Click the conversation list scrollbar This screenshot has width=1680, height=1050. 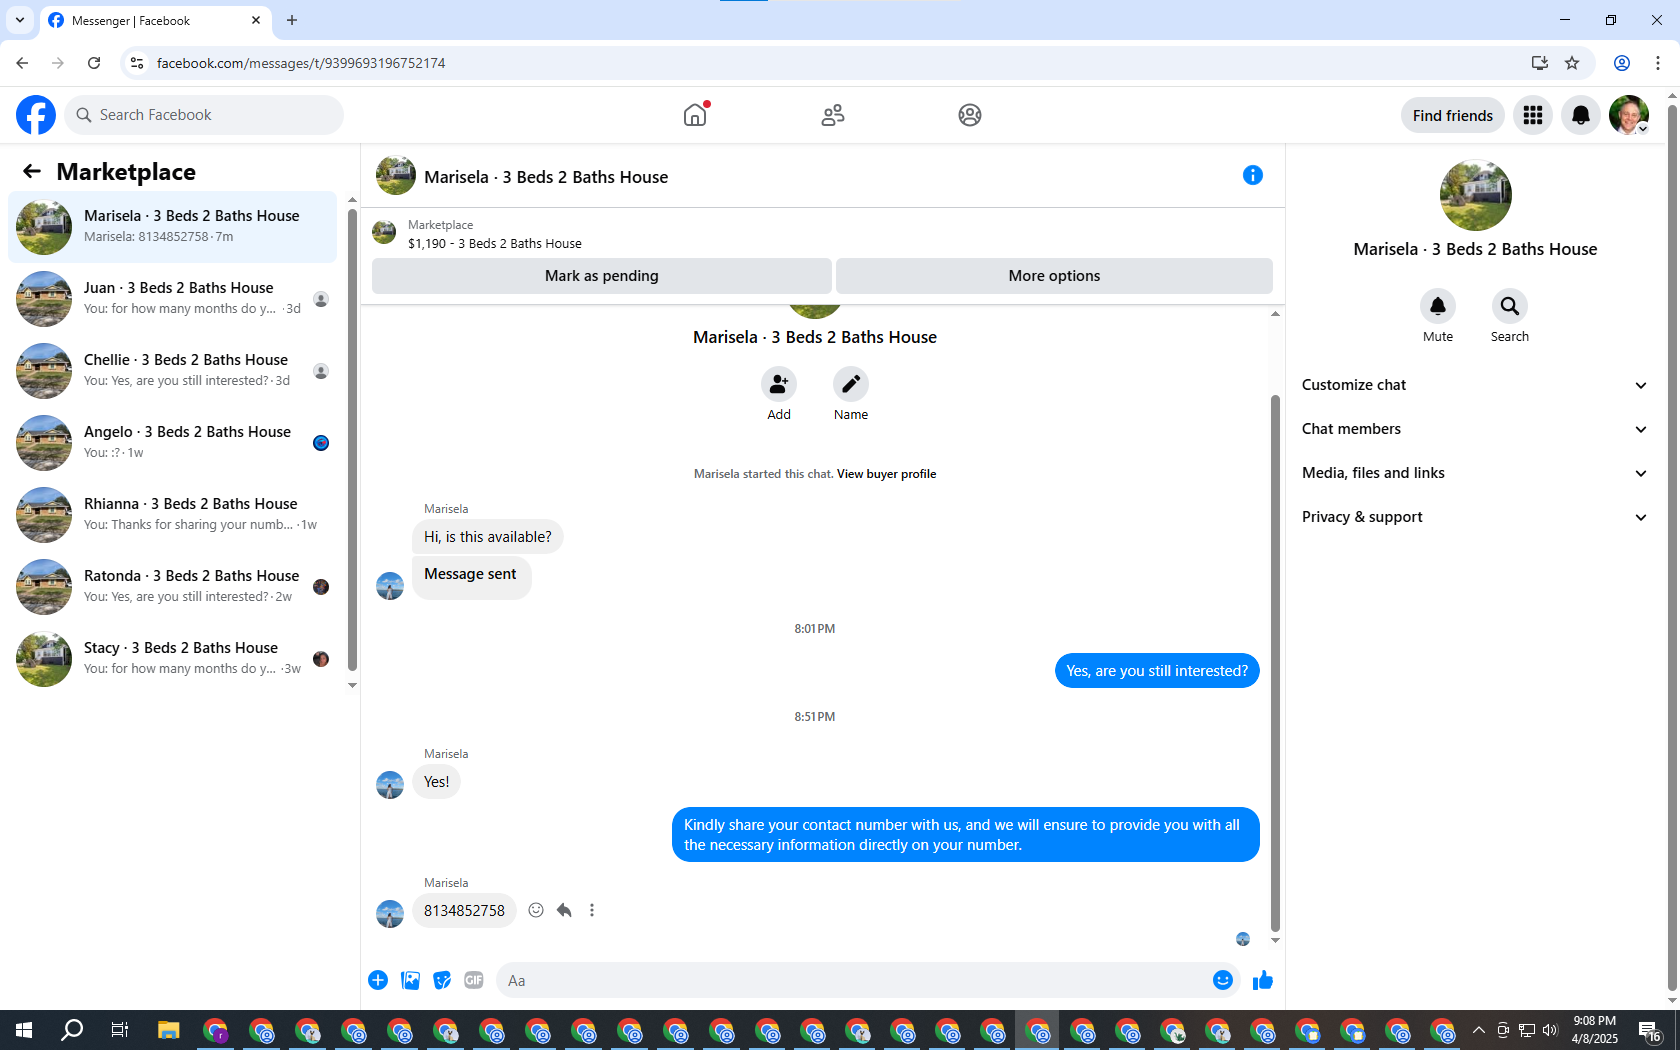(x=352, y=440)
